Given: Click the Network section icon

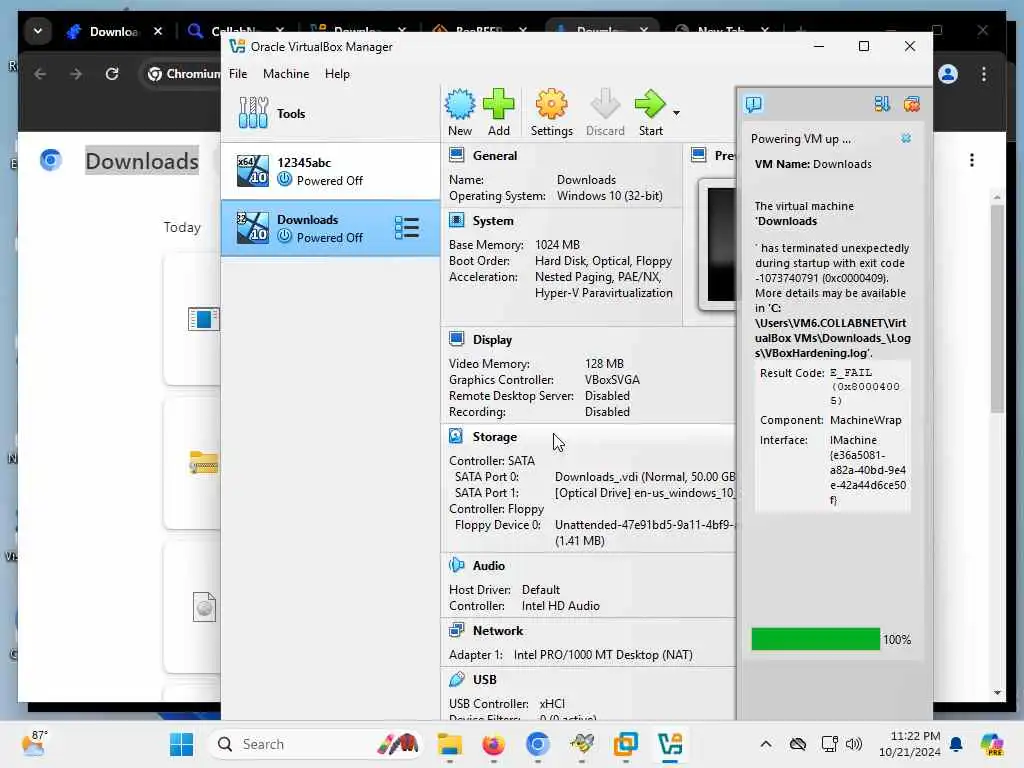Looking at the screenshot, I should [456, 630].
